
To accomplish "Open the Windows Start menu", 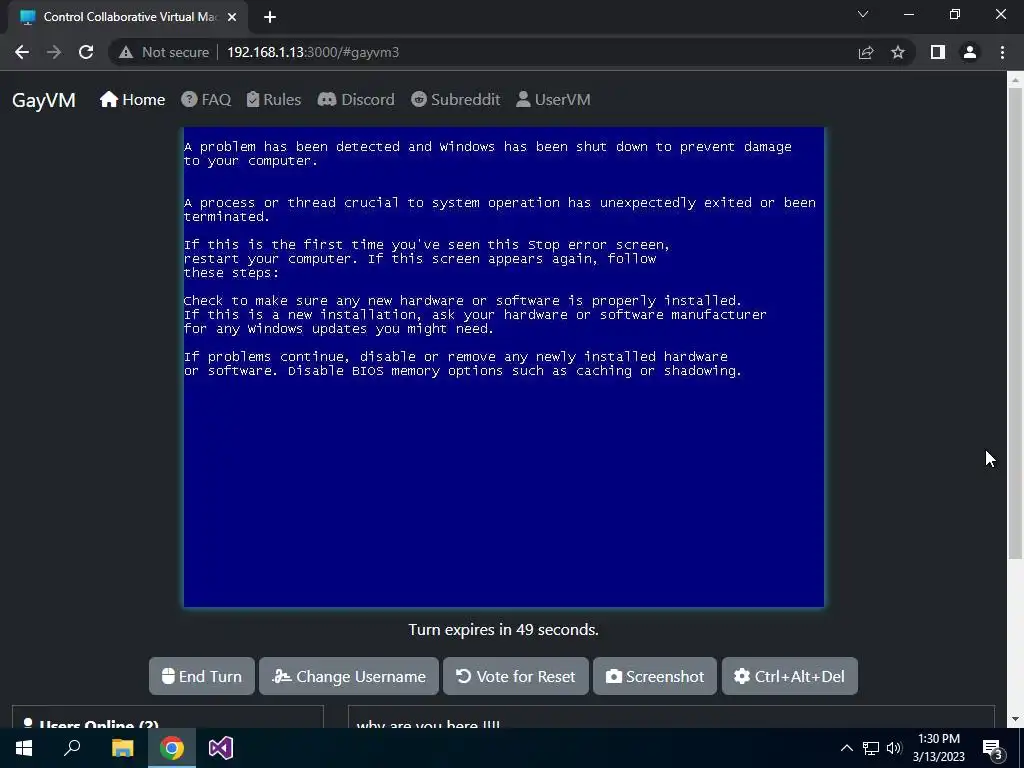I will [x=24, y=748].
